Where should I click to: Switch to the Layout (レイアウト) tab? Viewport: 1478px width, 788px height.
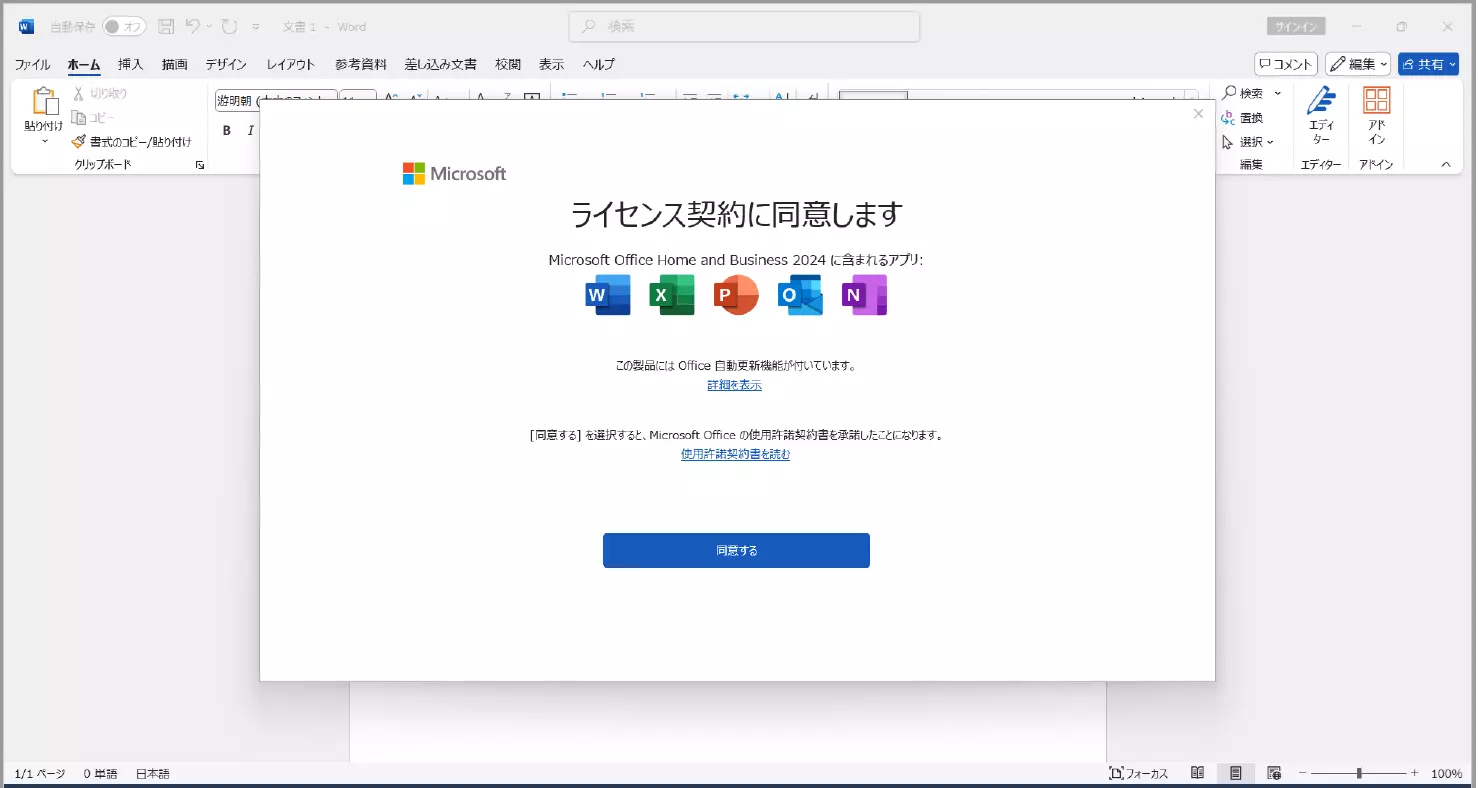click(290, 64)
